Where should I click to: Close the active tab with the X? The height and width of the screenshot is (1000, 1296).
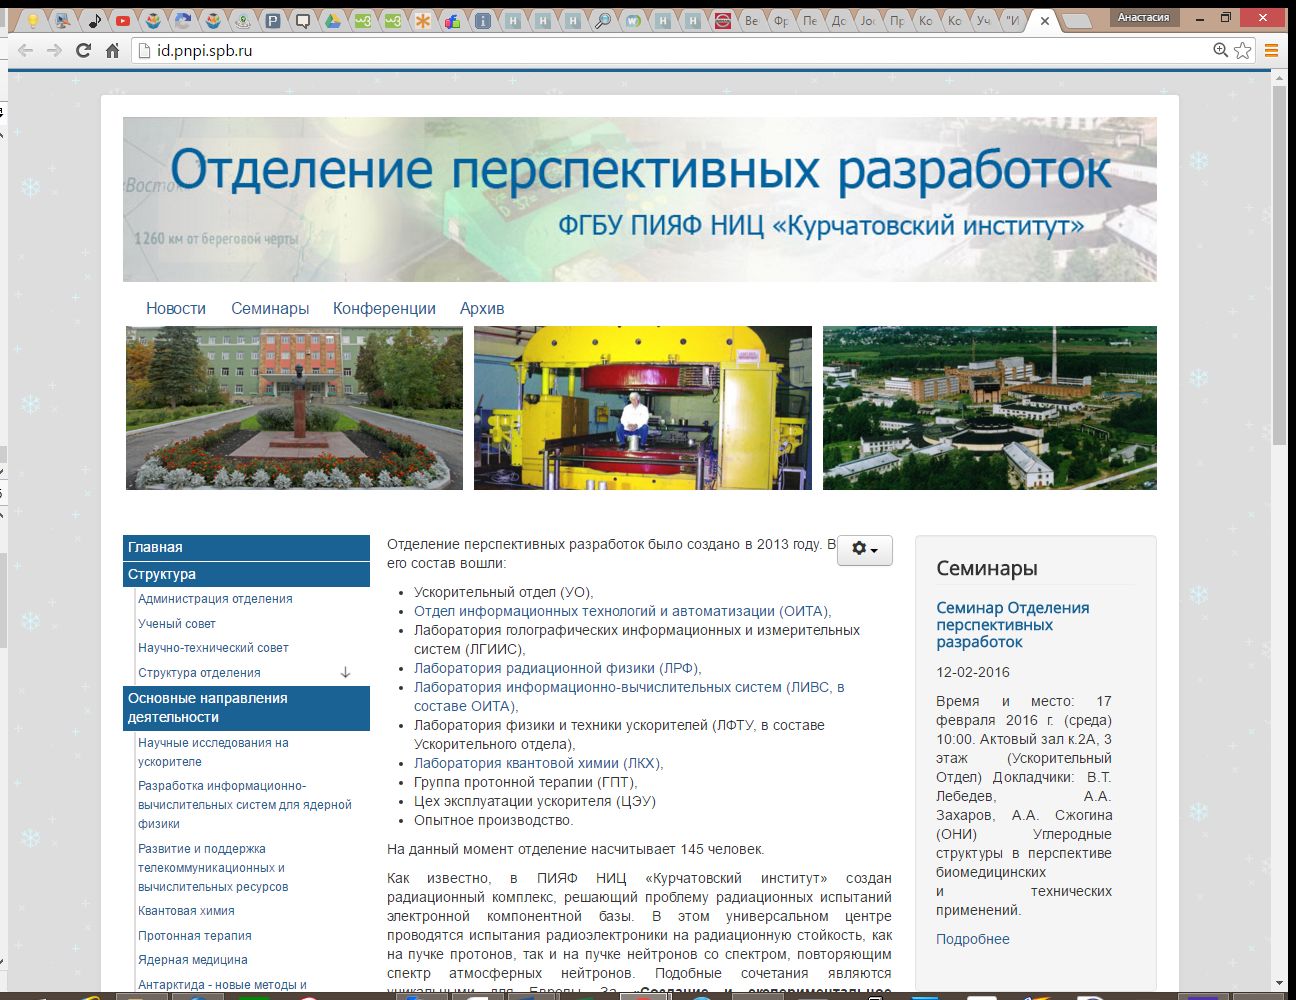click(1045, 21)
